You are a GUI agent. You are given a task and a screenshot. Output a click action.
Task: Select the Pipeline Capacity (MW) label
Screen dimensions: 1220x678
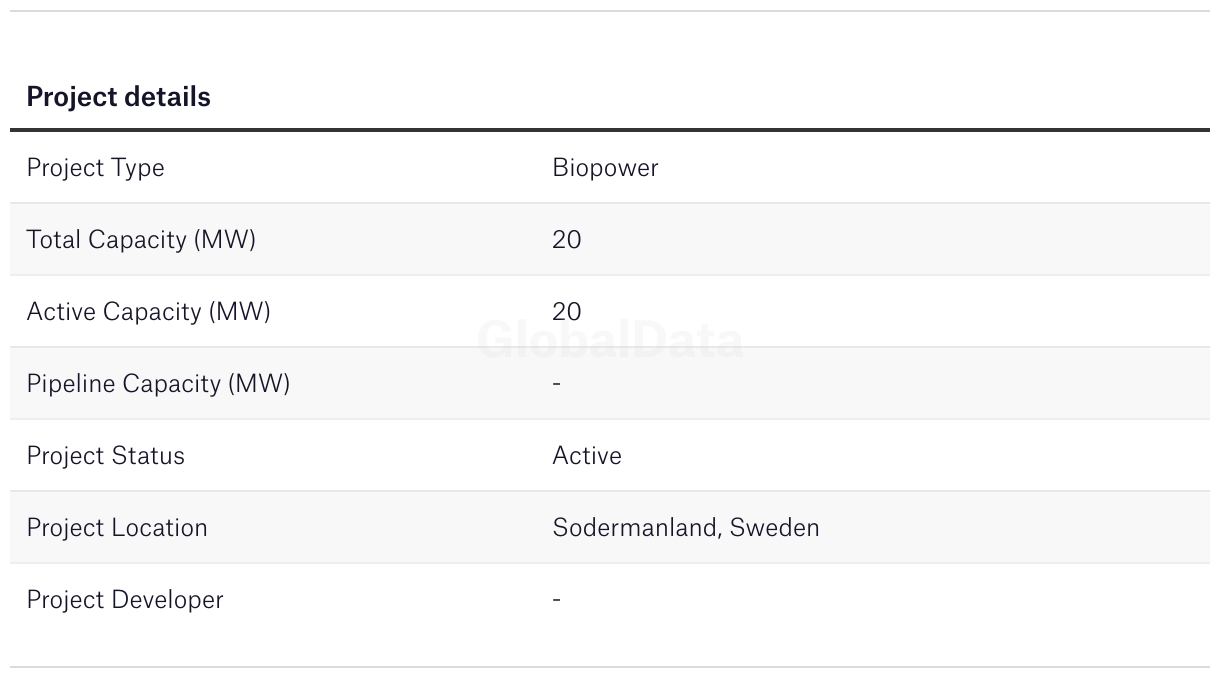(x=158, y=384)
